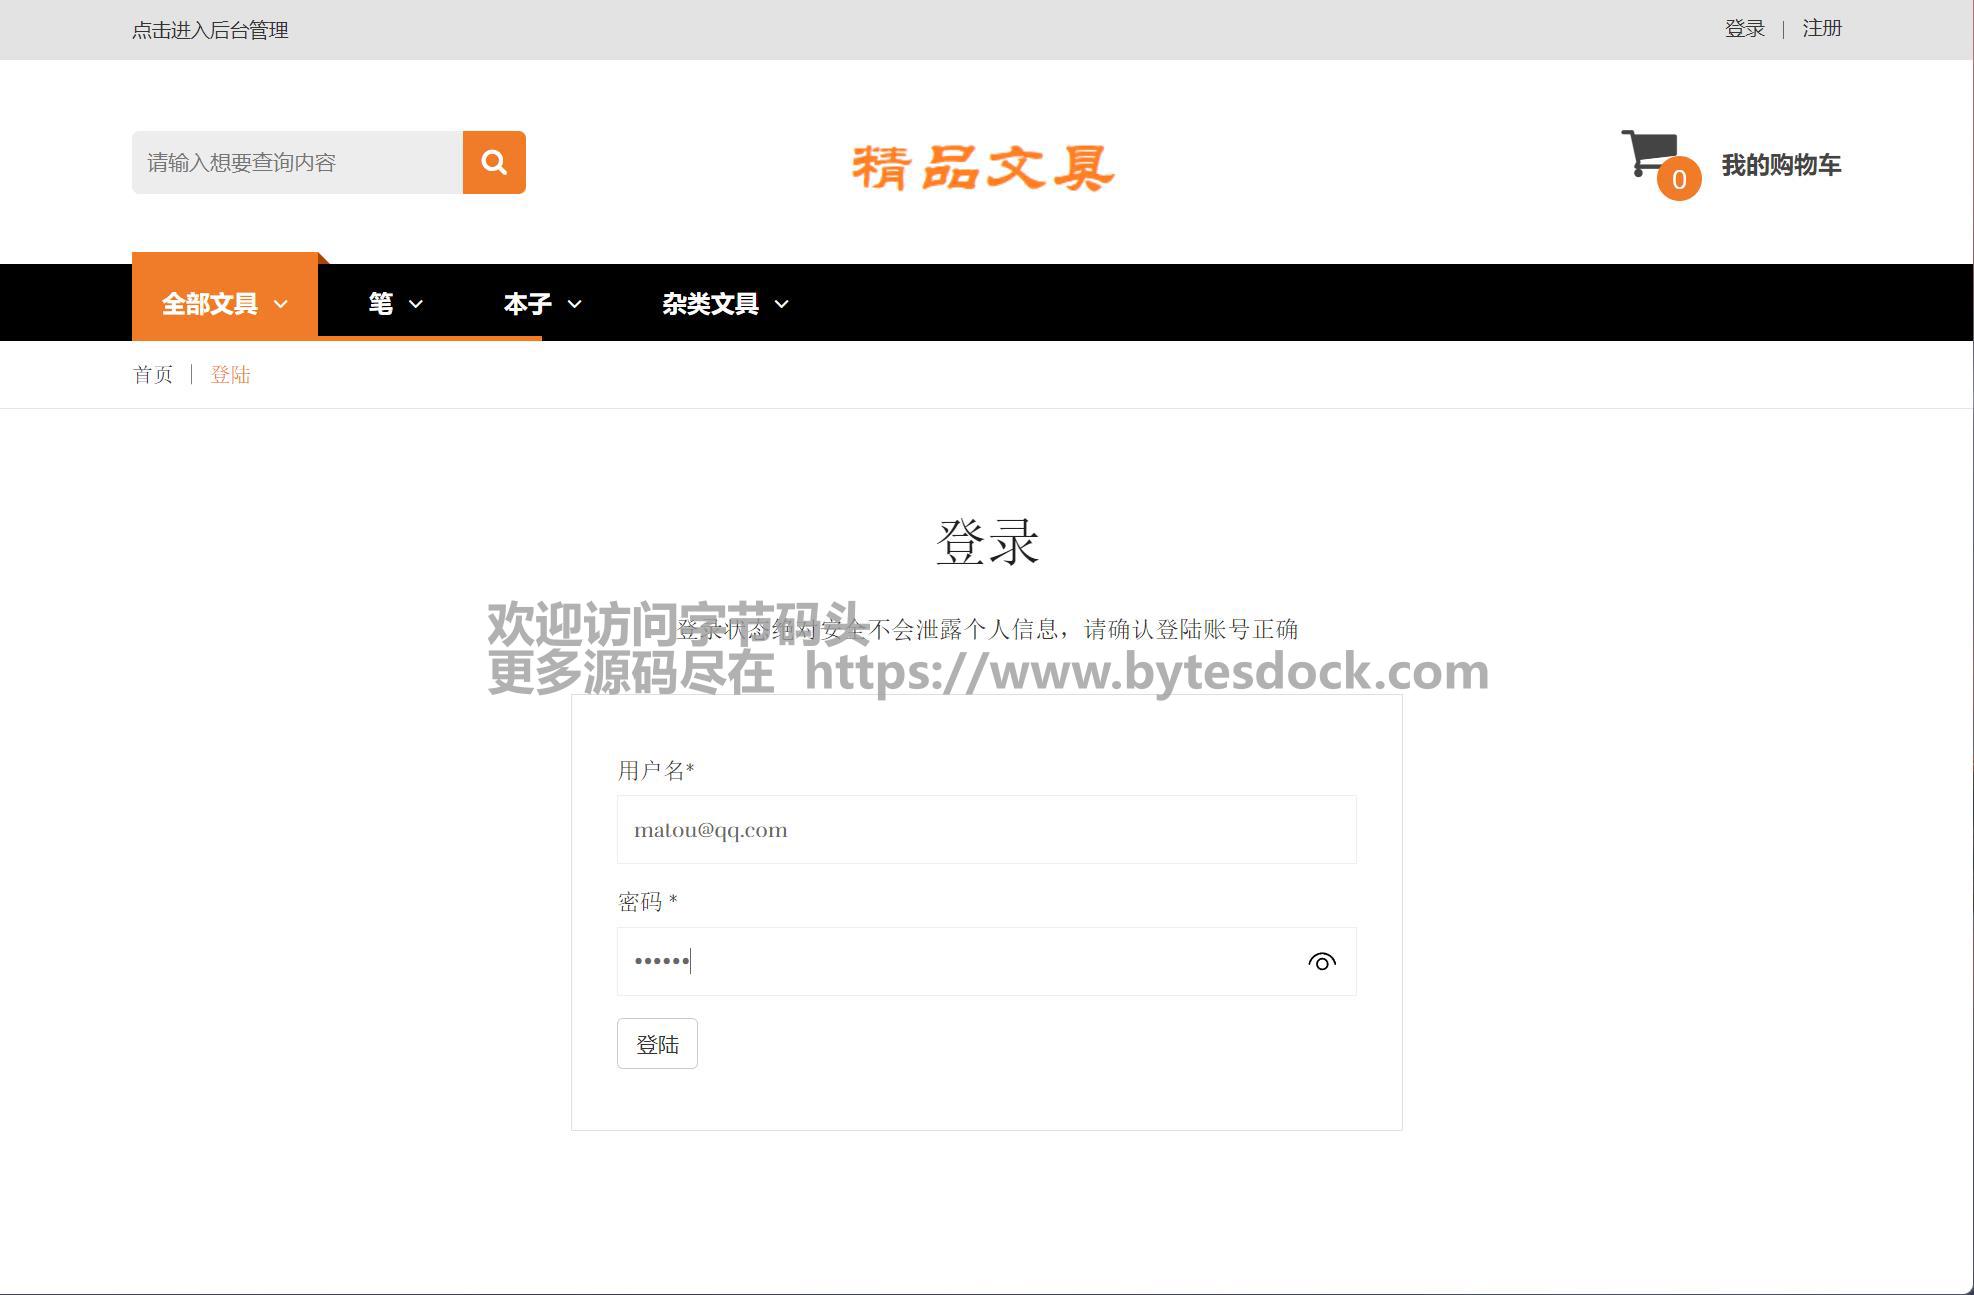Expand the 笔 category chevron
Image resolution: width=1974 pixels, height=1295 pixels.
click(x=416, y=304)
